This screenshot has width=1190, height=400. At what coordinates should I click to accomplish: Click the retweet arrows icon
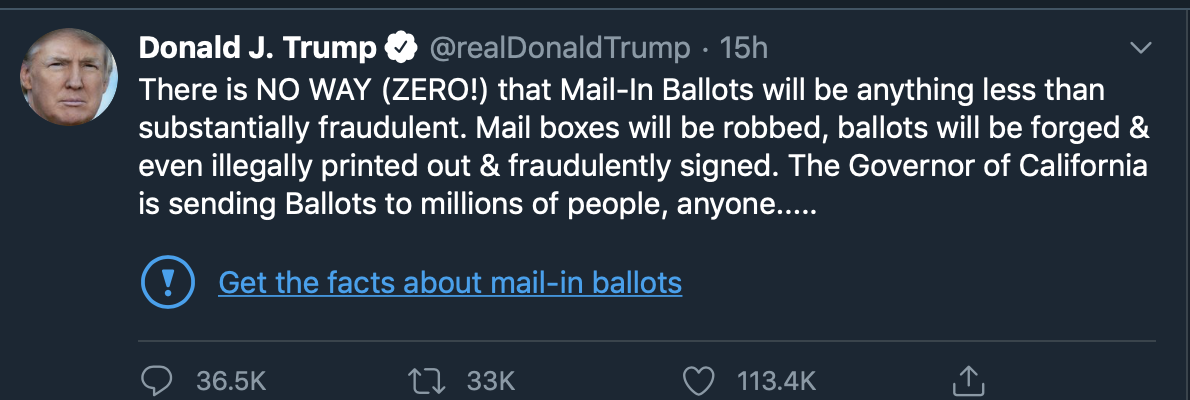click(x=429, y=380)
